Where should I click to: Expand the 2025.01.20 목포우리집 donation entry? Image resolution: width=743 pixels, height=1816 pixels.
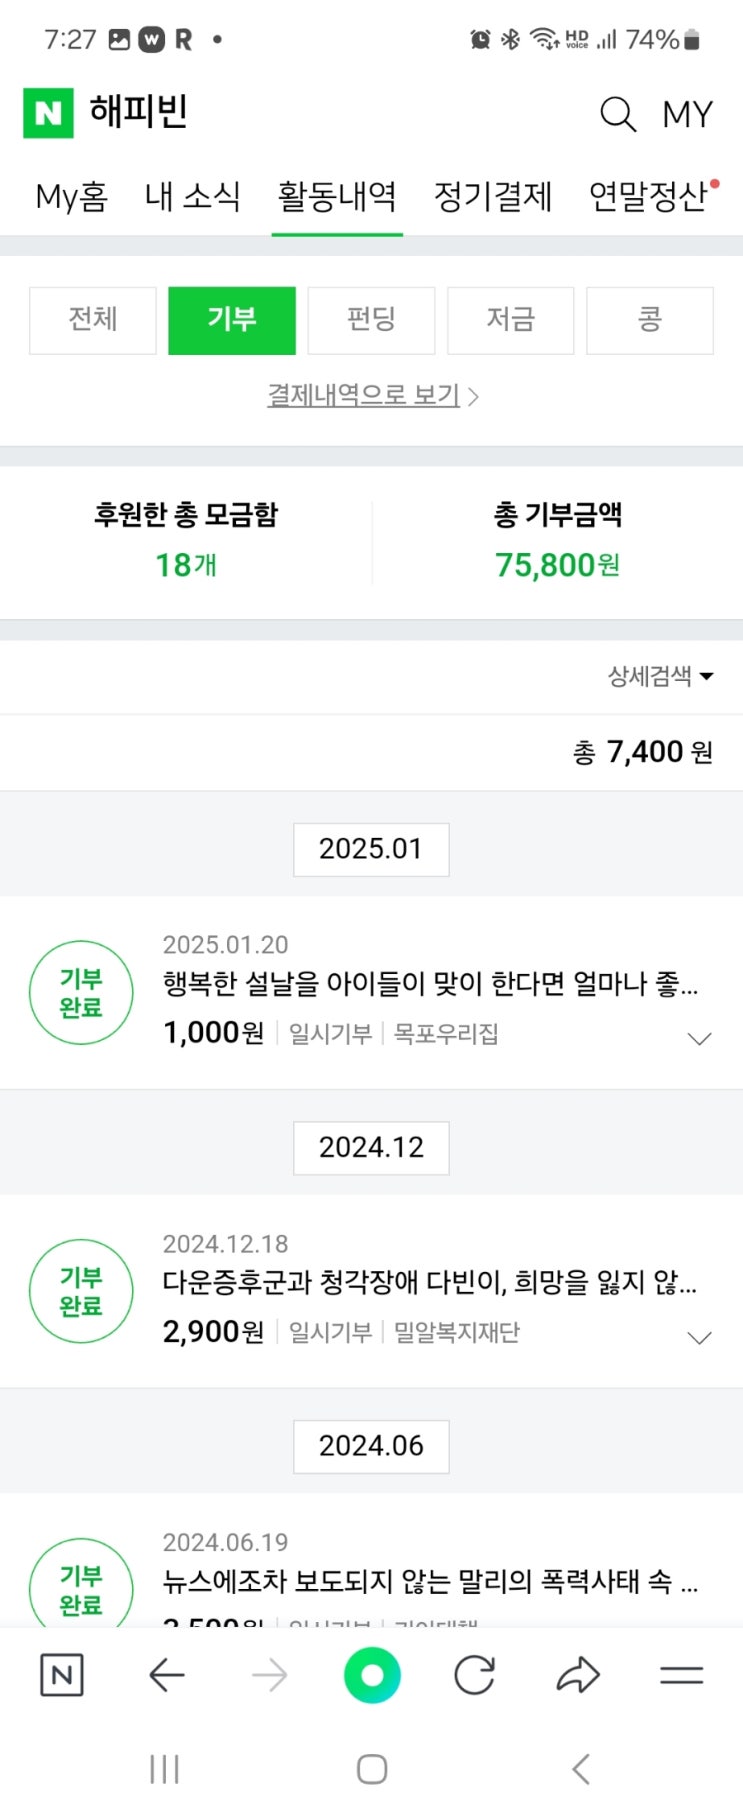click(x=700, y=1038)
